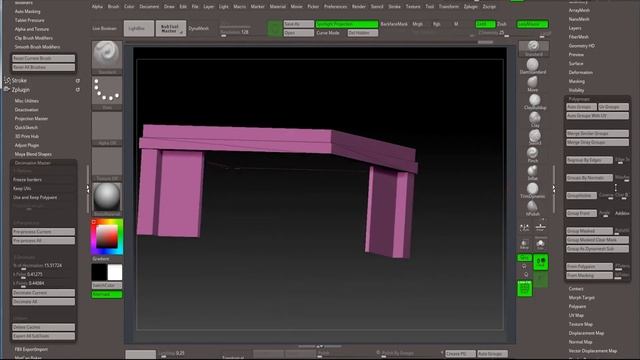Expand the Misc Utilities subpalette

coord(27,101)
